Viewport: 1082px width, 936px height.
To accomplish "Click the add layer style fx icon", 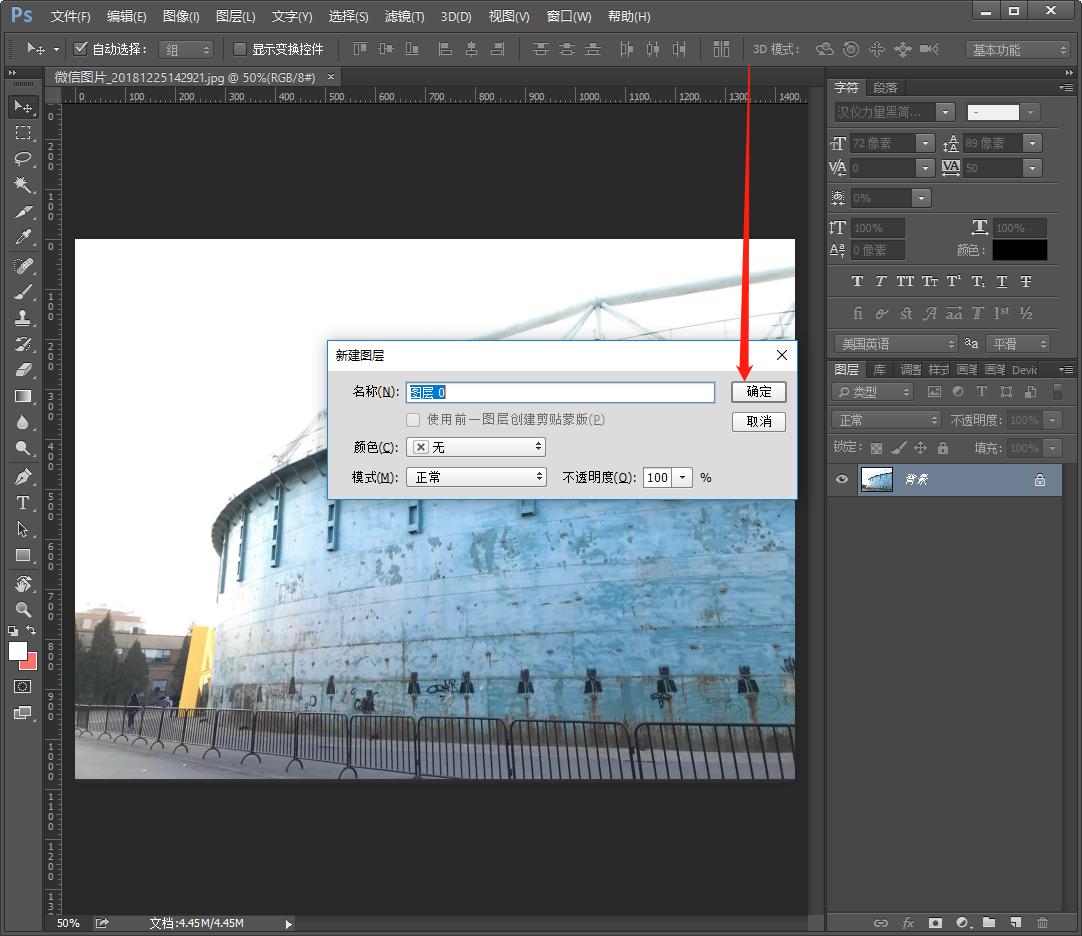I will [x=908, y=923].
